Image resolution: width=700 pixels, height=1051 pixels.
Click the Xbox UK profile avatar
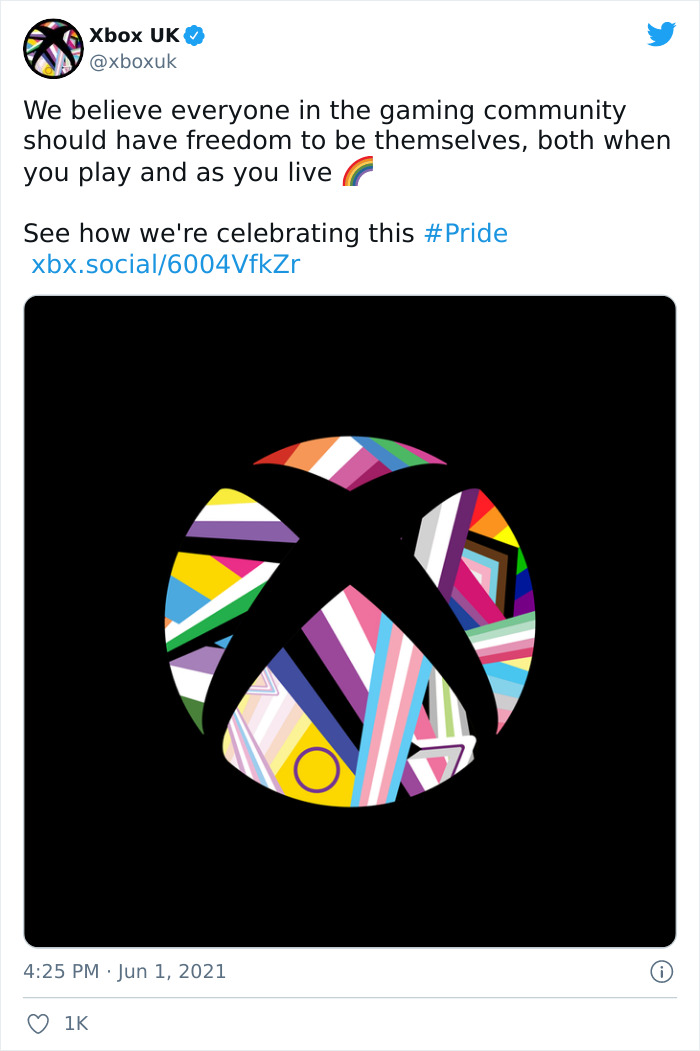(52, 47)
